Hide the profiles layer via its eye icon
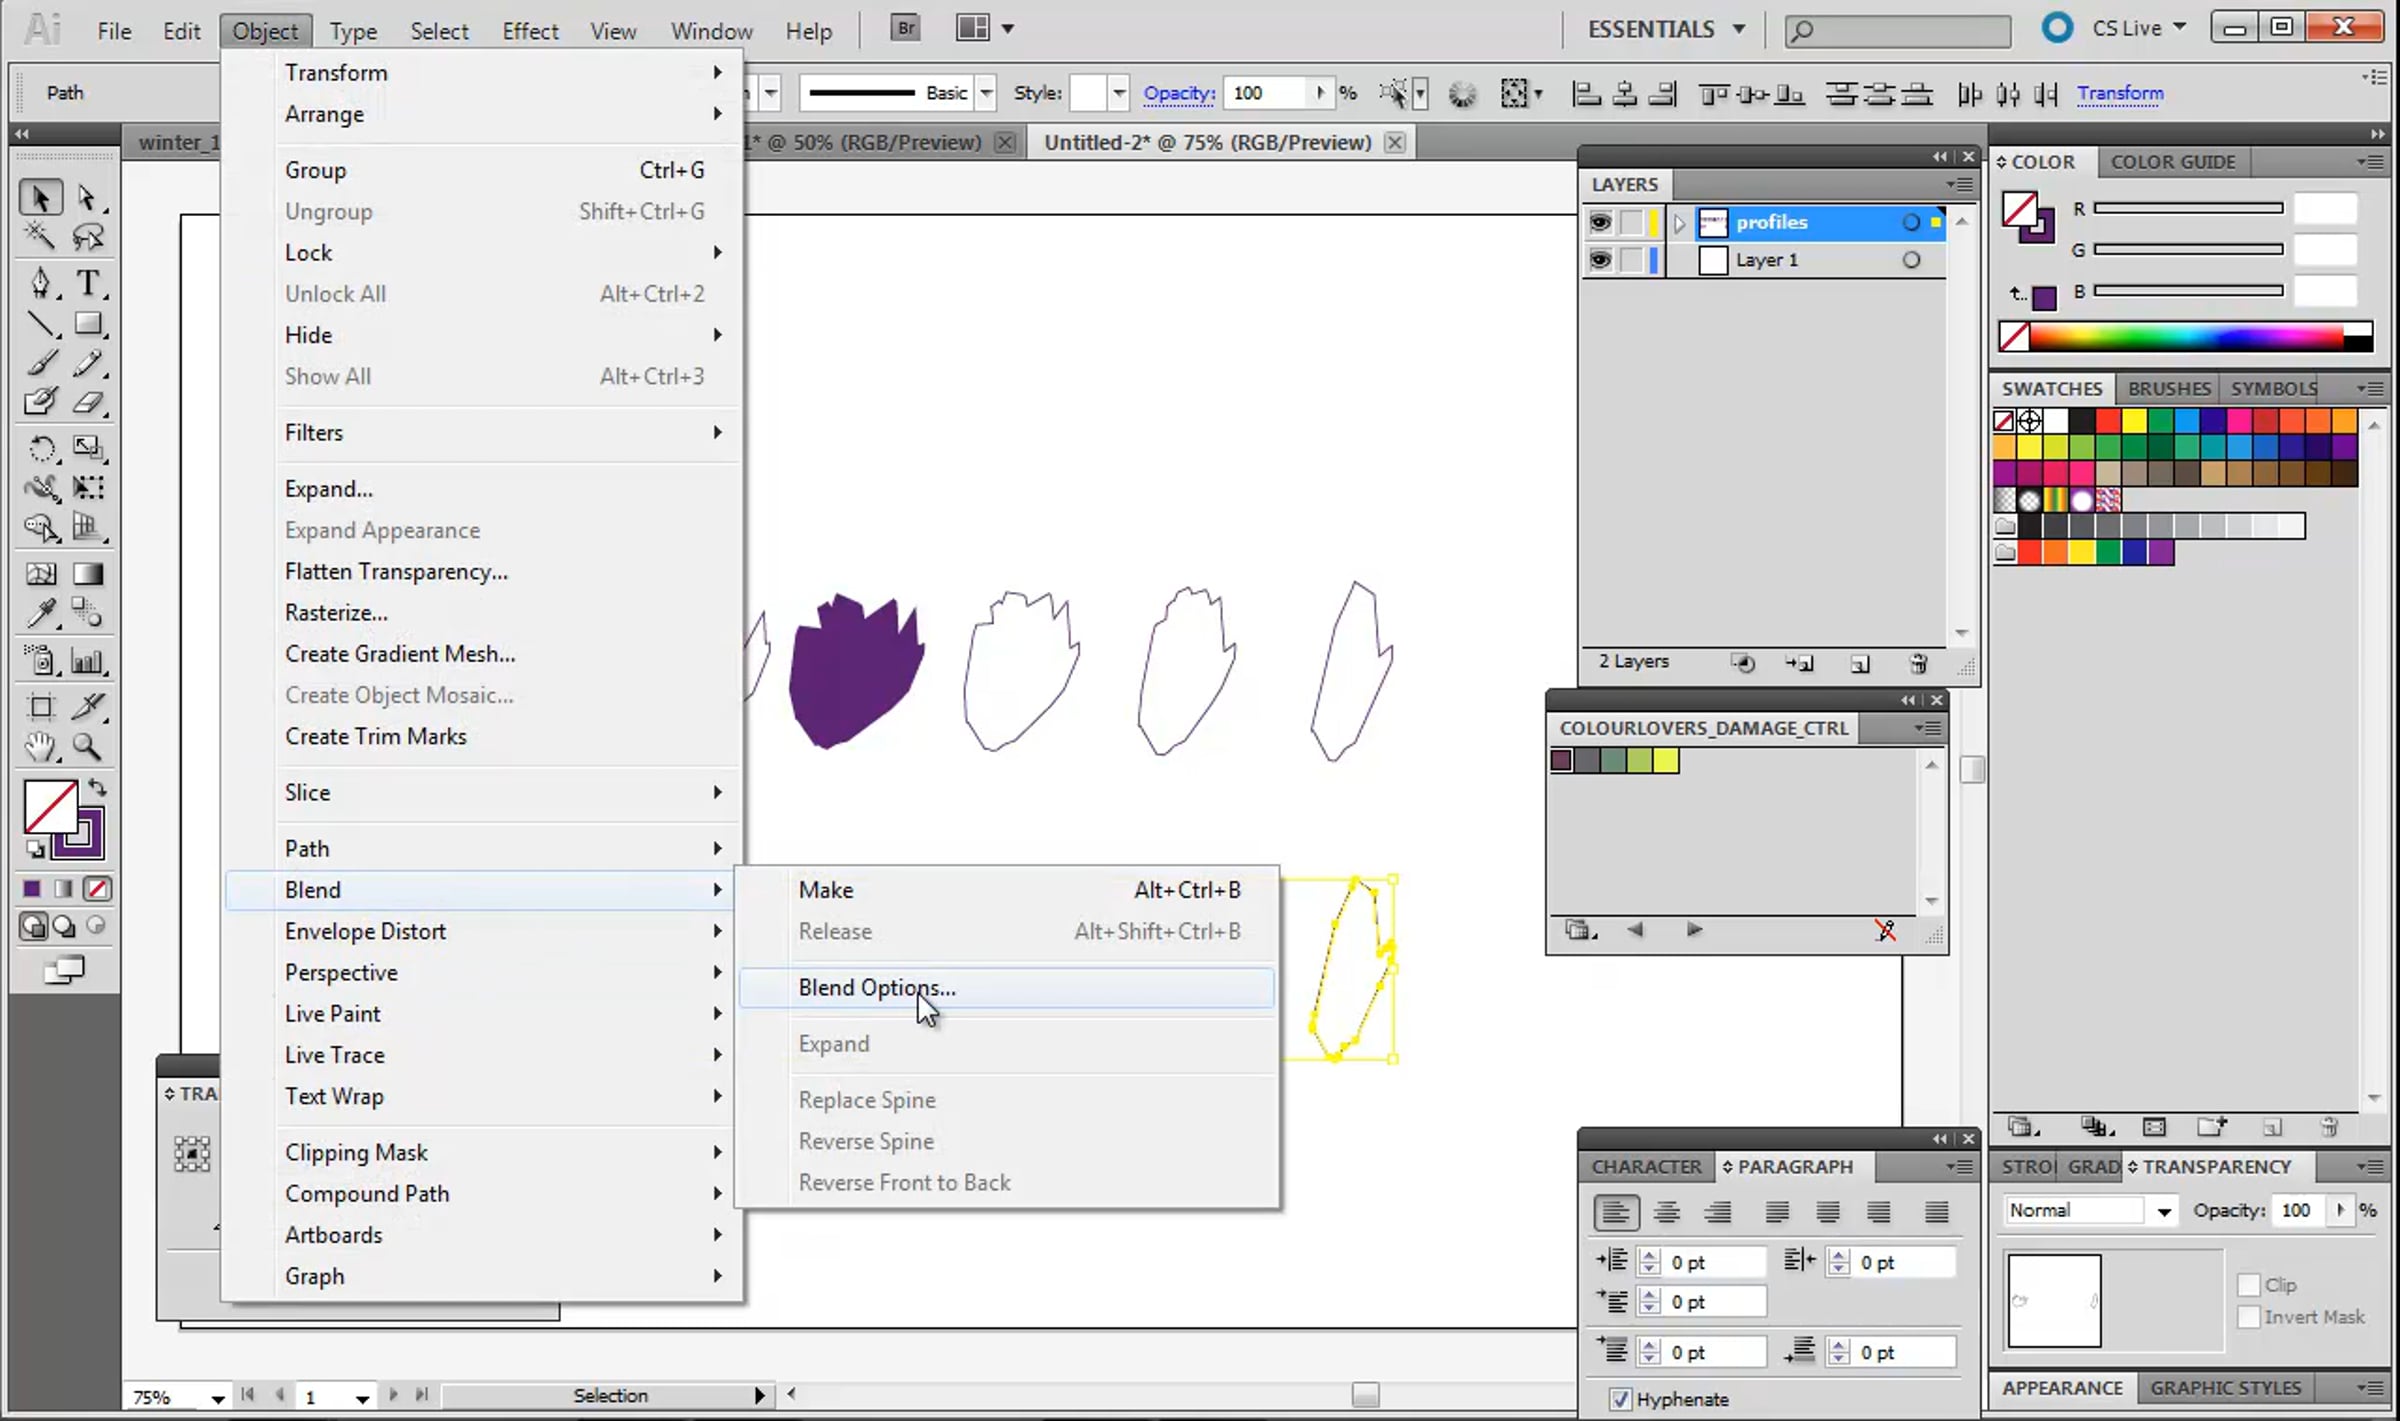This screenshot has height=1421, width=2400. (x=1600, y=222)
